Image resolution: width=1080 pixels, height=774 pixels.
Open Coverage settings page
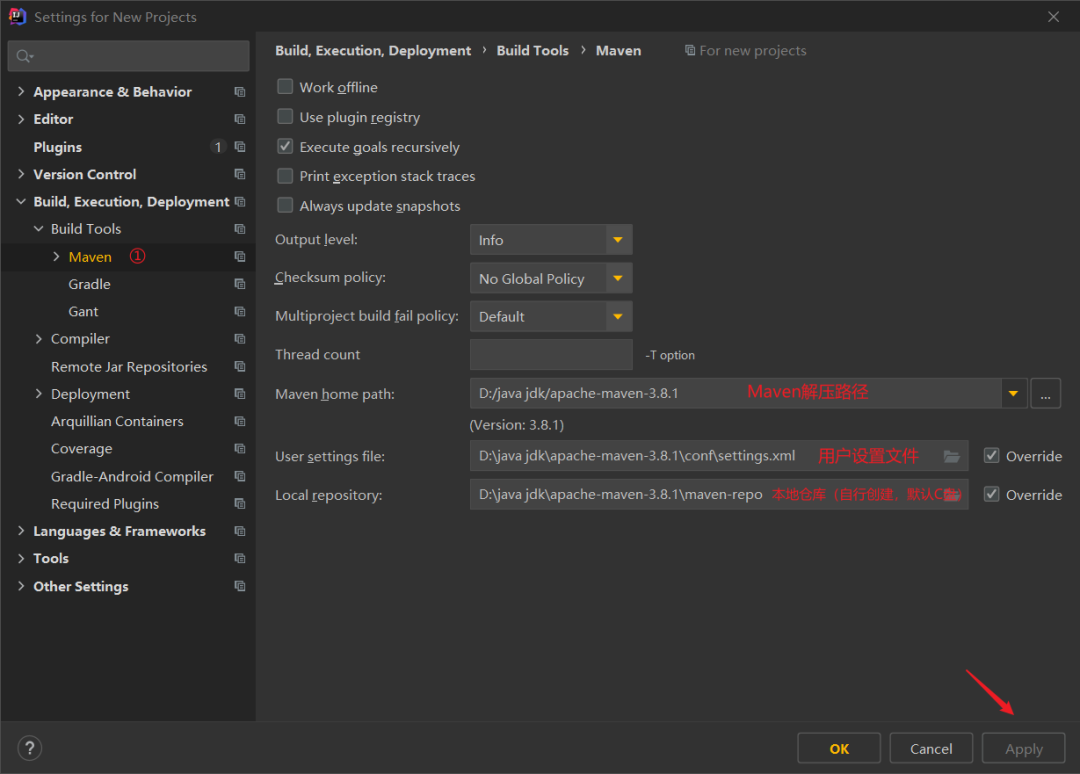81,448
